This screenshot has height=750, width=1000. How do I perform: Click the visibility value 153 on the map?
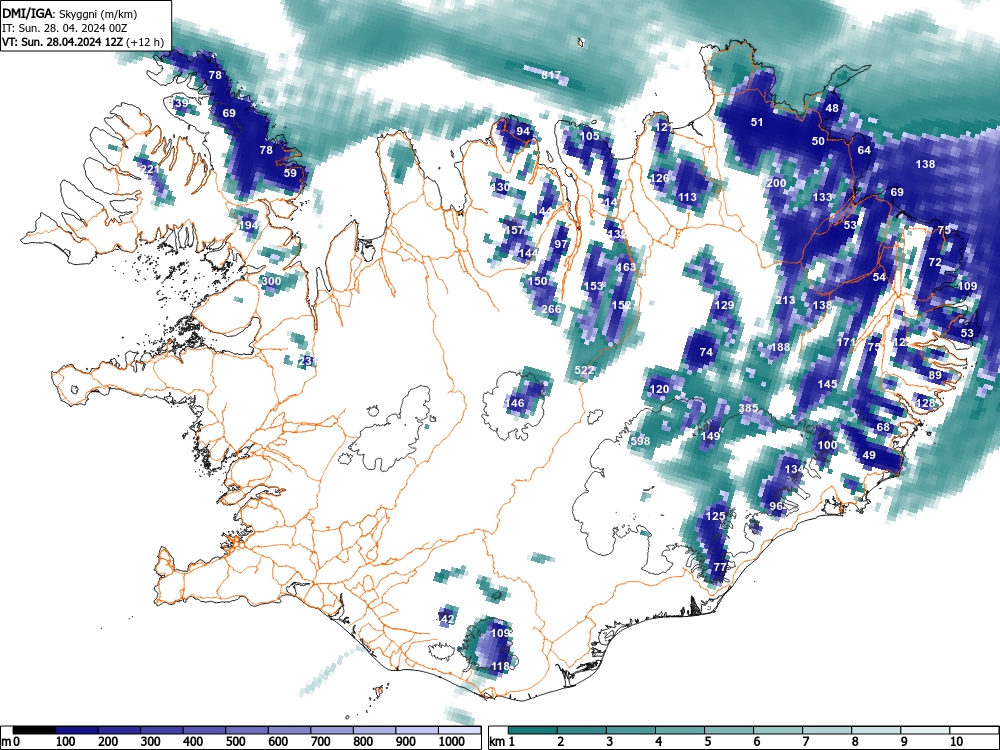(x=593, y=286)
